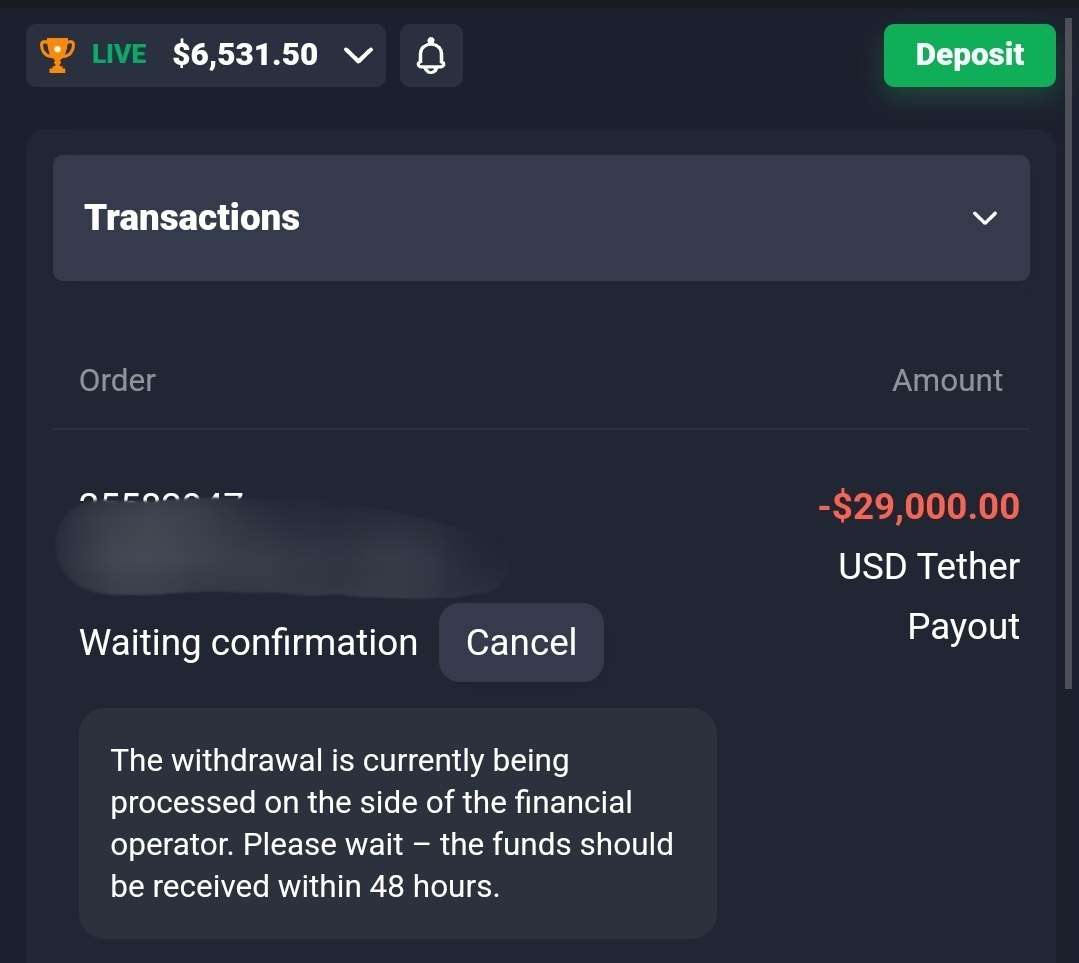The width and height of the screenshot is (1079, 963).
Task: Click the USD Tether payment method
Action: (x=928, y=567)
